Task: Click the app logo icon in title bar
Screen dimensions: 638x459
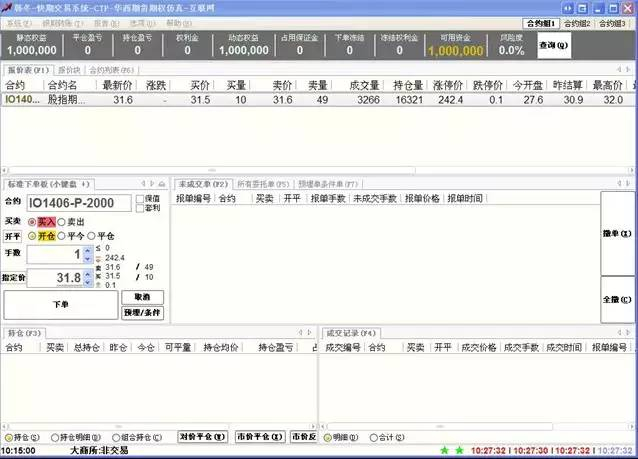Action: tap(6, 8)
